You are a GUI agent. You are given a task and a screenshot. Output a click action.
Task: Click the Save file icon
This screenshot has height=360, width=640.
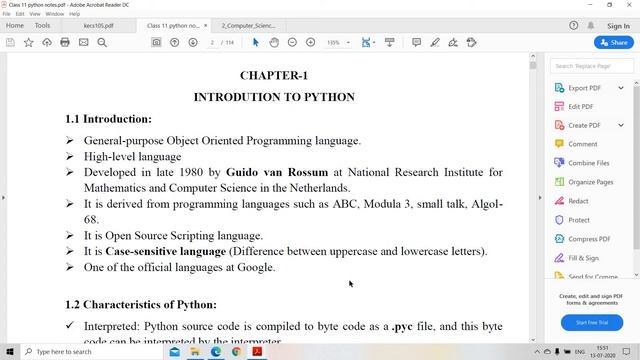click(10, 42)
